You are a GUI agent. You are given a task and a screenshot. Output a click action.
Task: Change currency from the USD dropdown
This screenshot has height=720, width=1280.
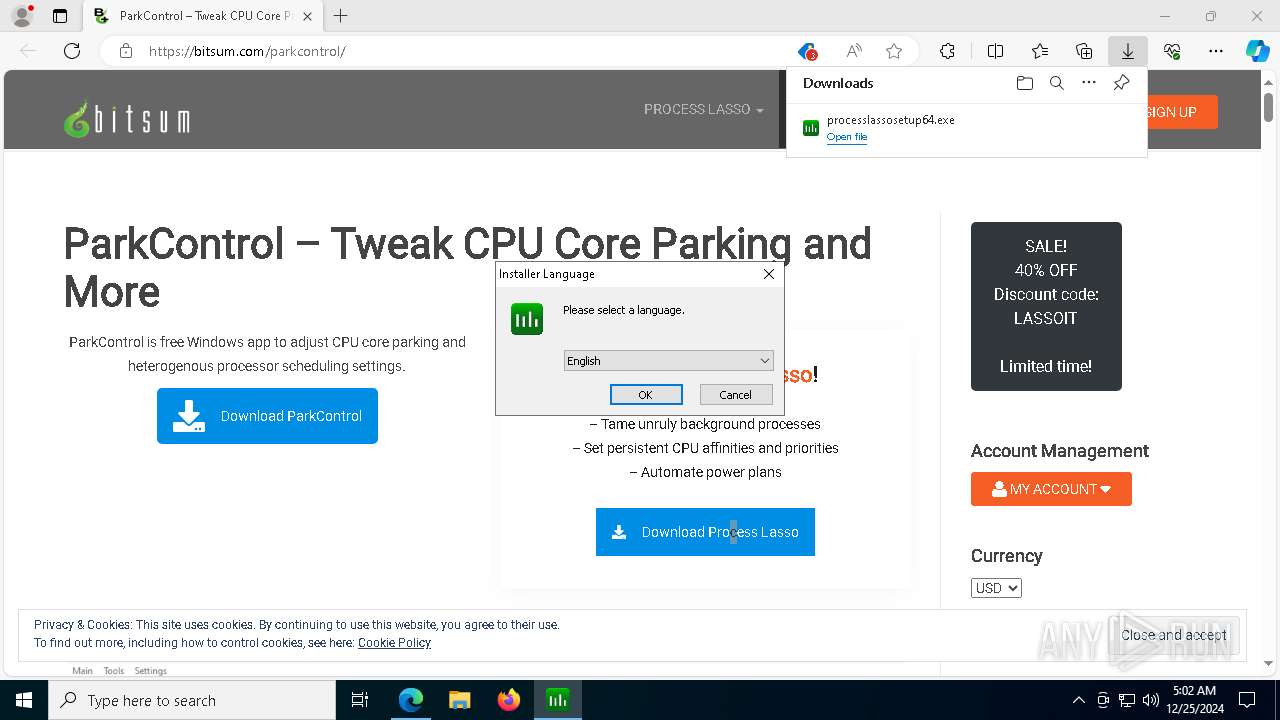(x=996, y=588)
